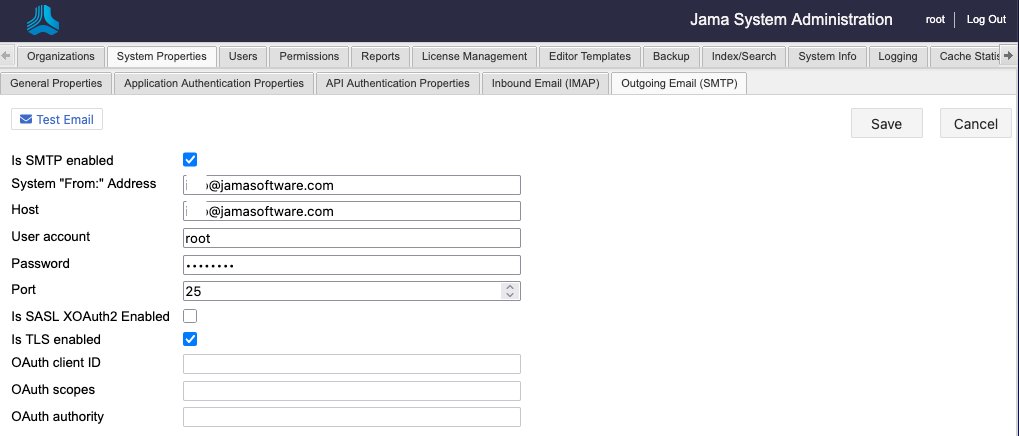Click the User account field
The image size is (1019, 436).
[x=352, y=238]
